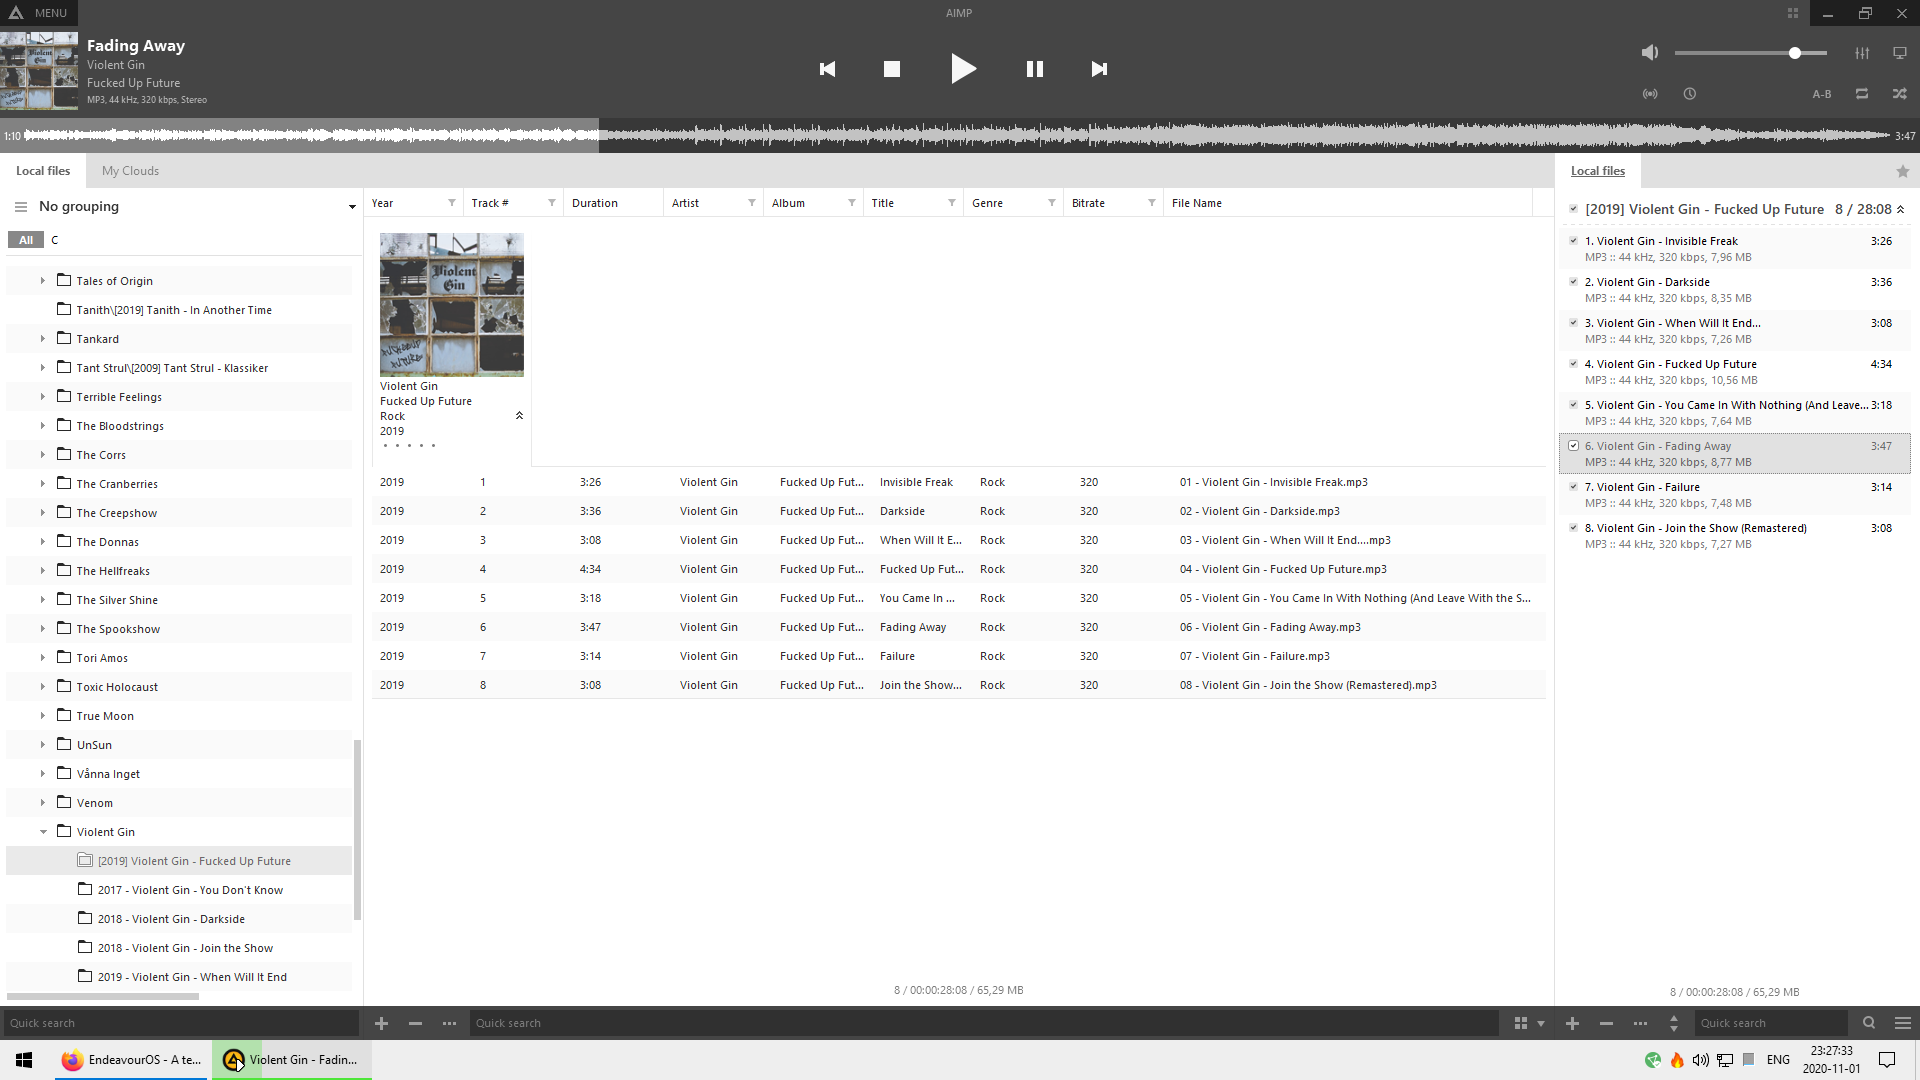Open the grouping hamburger menu icon
1920x1080 pixels.
click(20, 207)
